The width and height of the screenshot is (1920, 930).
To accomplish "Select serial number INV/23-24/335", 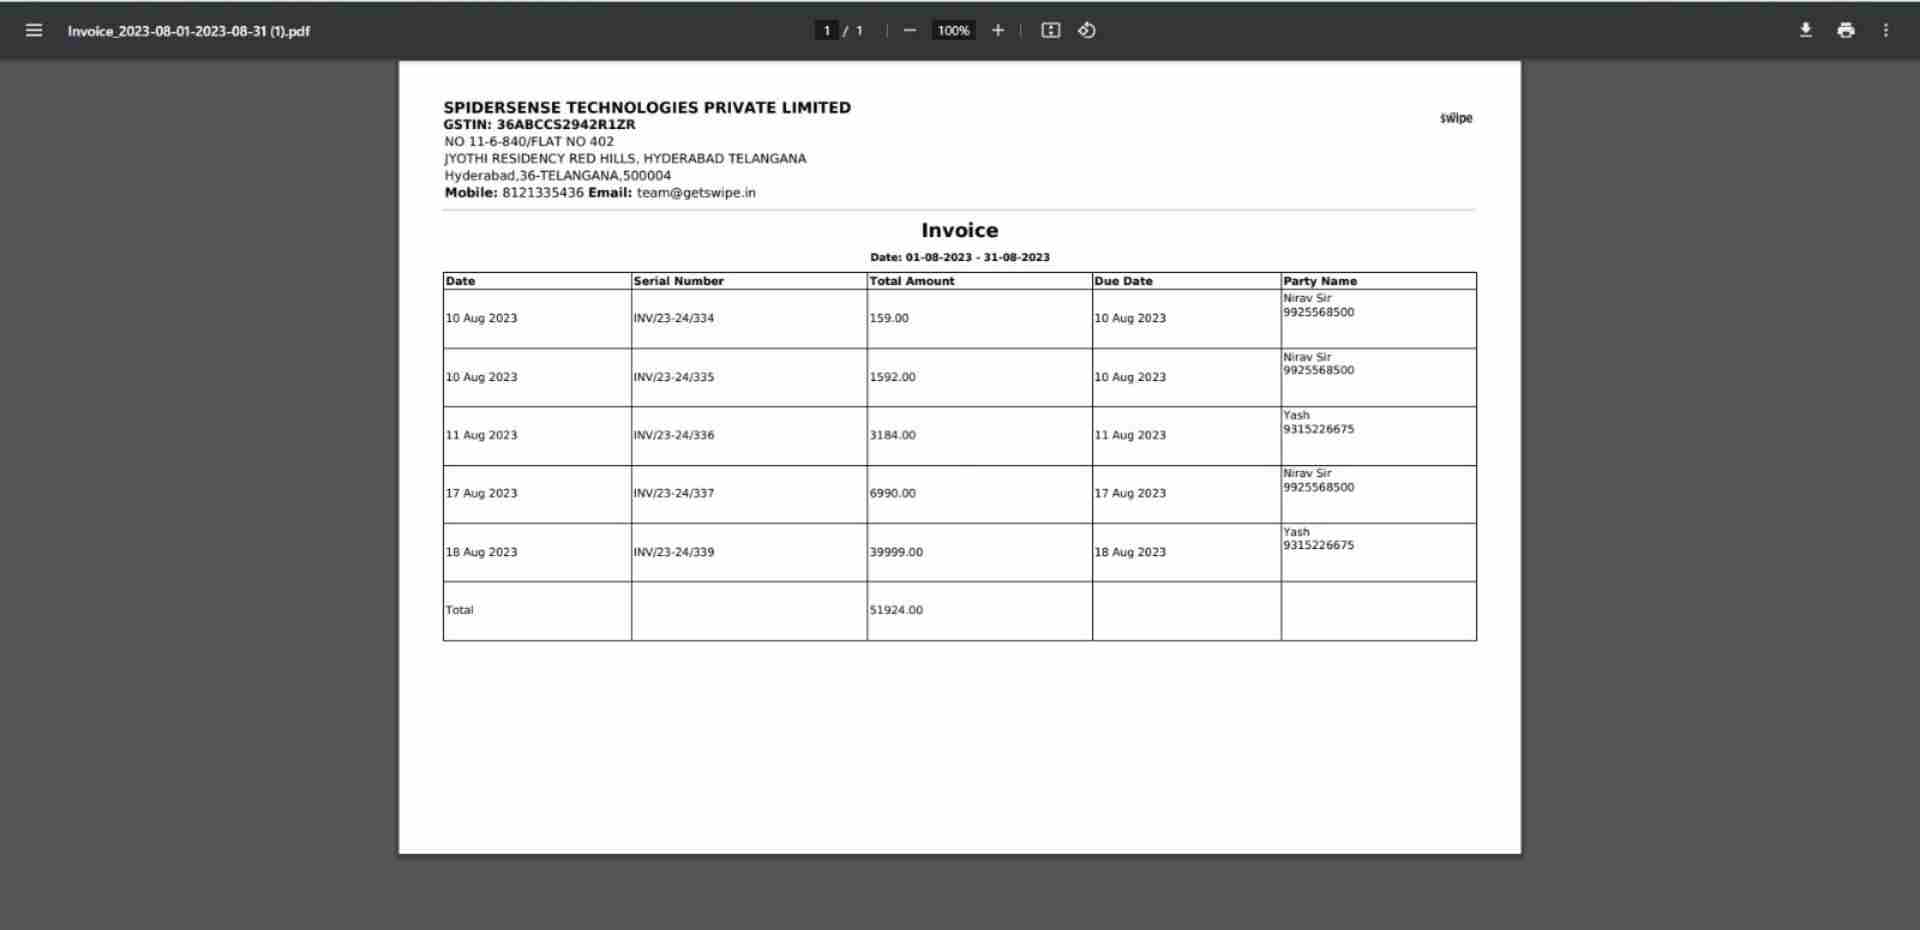I will click(x=674, y=377).
